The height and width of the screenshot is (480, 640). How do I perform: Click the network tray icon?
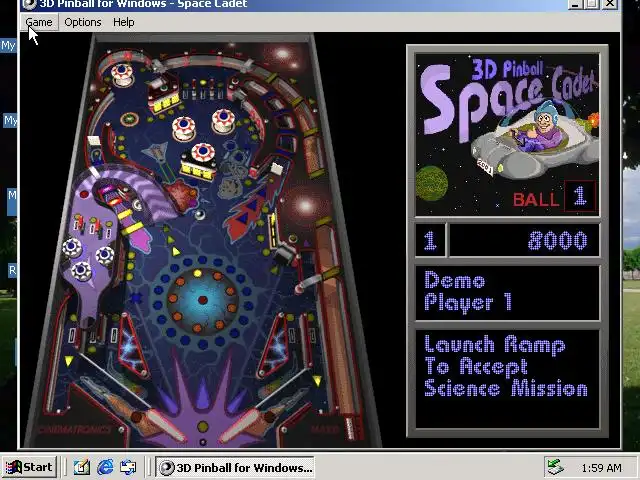555,467
